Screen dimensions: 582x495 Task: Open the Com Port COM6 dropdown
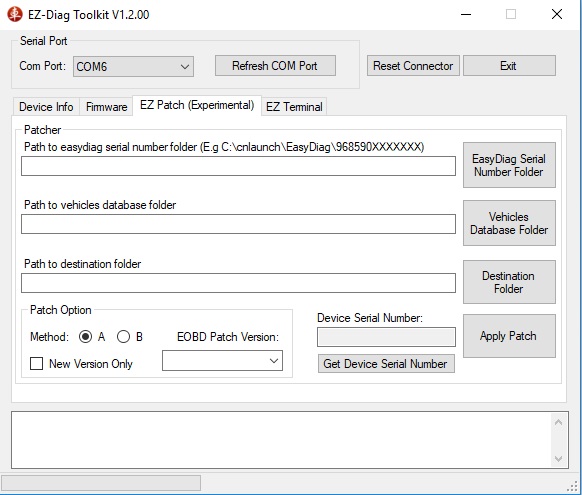(x=133, y=67)
